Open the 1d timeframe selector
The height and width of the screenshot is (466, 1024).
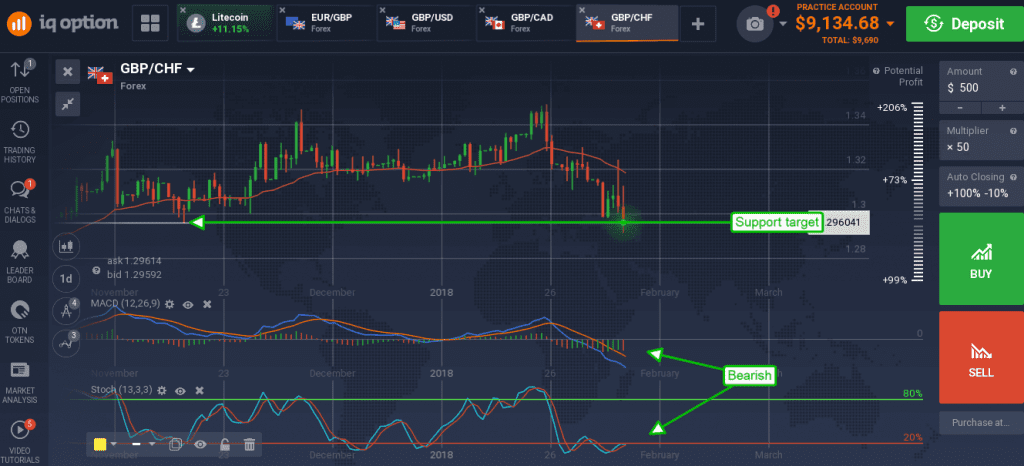(x=66, y=279)
